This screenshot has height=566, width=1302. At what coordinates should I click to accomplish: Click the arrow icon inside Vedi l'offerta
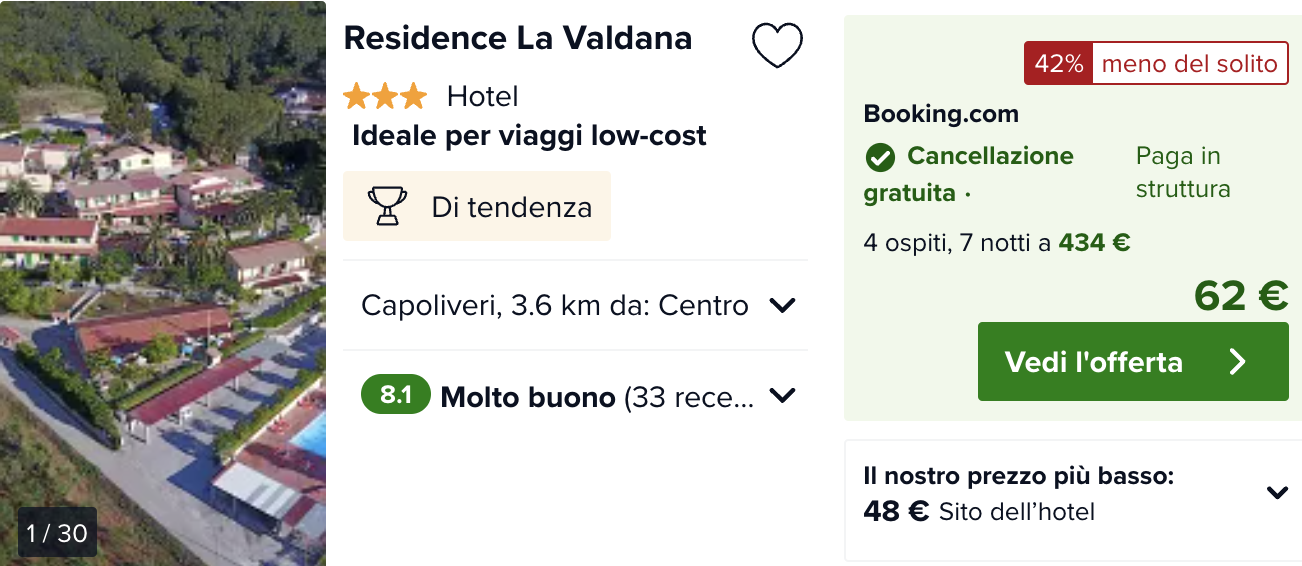[1238, 361]
